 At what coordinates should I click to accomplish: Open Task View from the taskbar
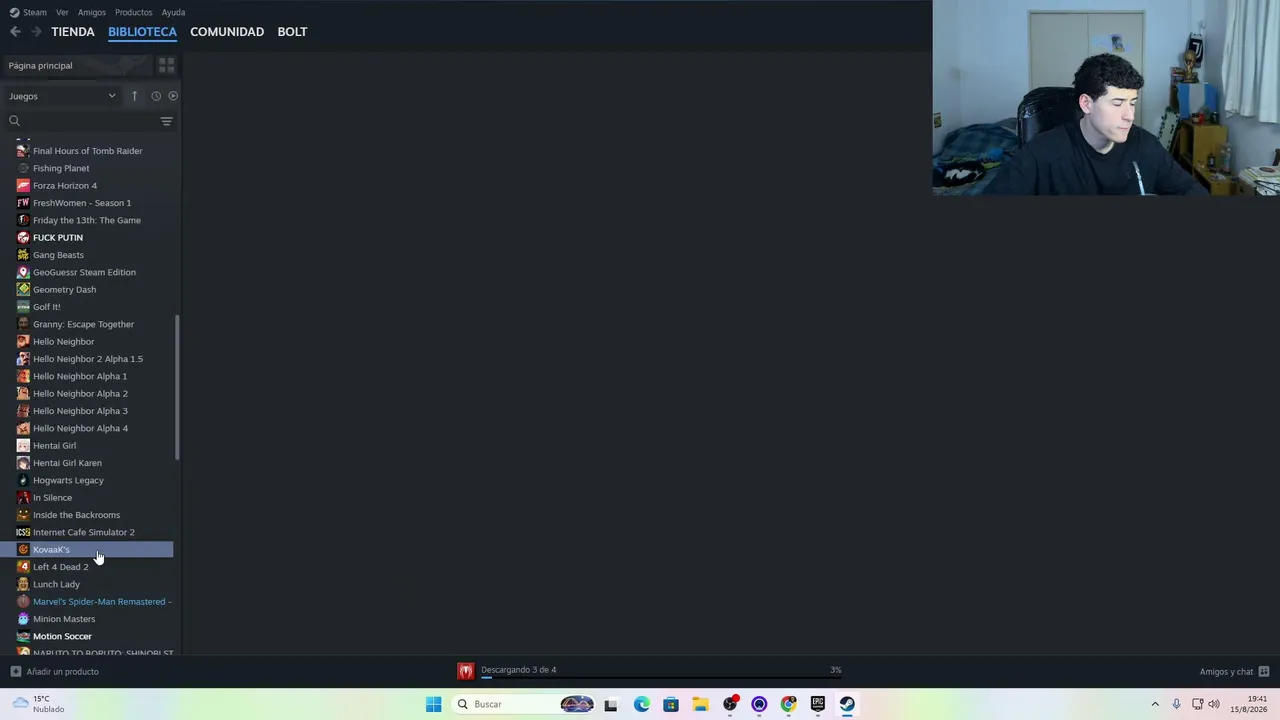(x=611, y=704)
